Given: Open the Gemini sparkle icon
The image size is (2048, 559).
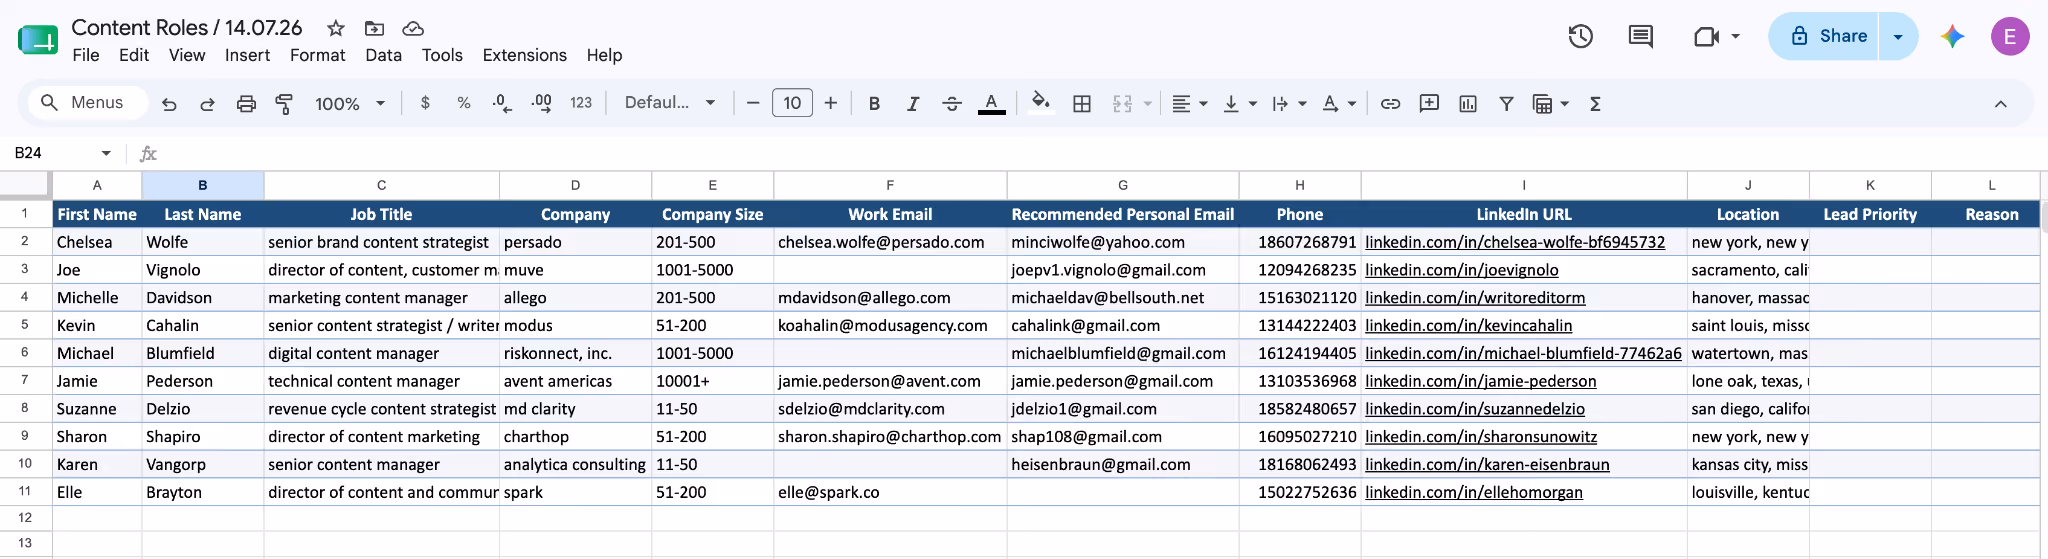Looking at the screenshot, I should pos(1952,37).
